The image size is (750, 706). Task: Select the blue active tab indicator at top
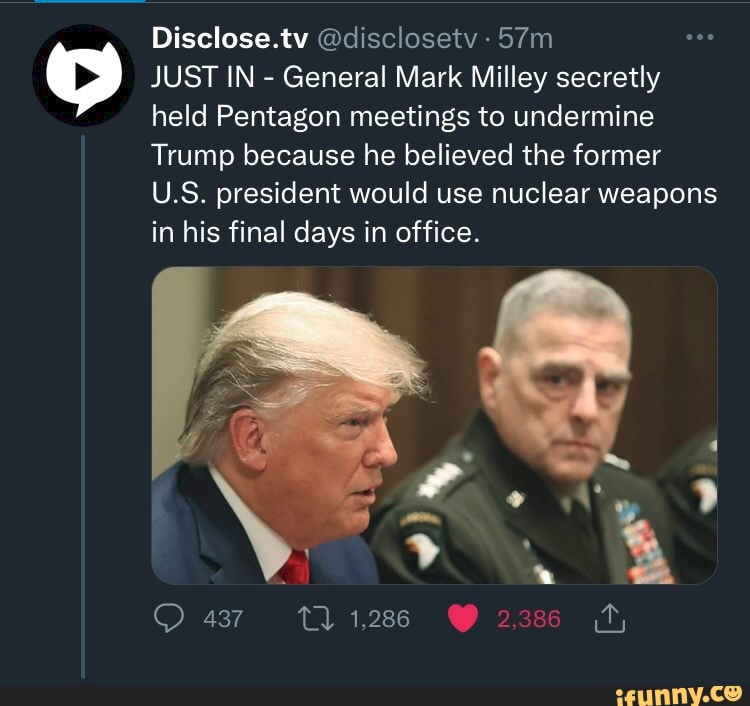pyautogui.click(x=90, y=1)
